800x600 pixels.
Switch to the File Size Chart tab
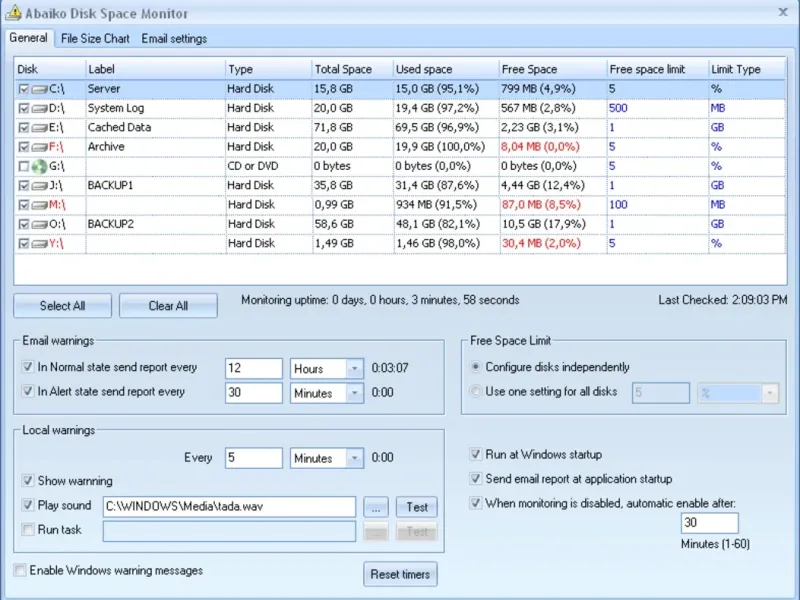tap(95, 39)
